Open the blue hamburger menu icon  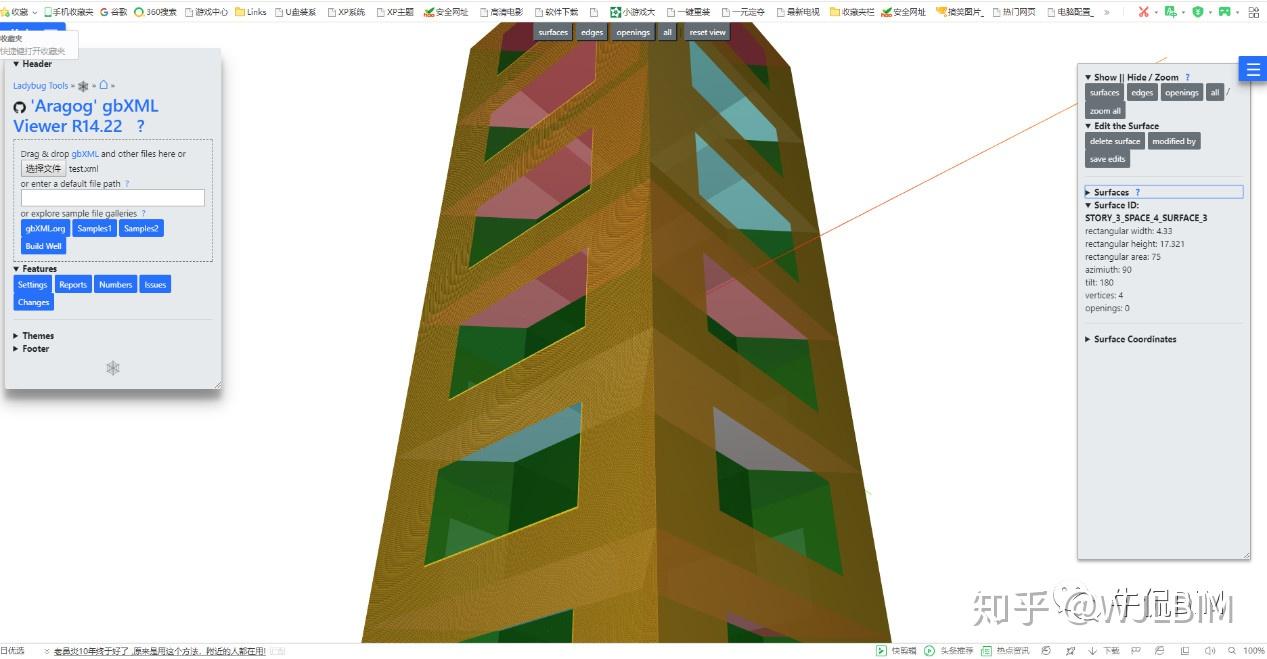[x=1253, y=68]
